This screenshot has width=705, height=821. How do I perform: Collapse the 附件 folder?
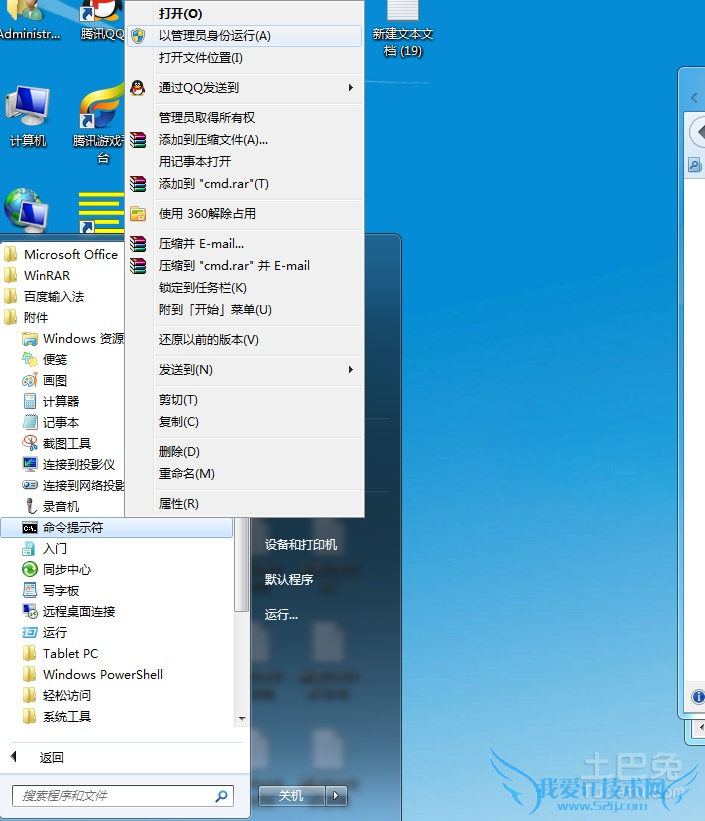(x=27, y=317)
